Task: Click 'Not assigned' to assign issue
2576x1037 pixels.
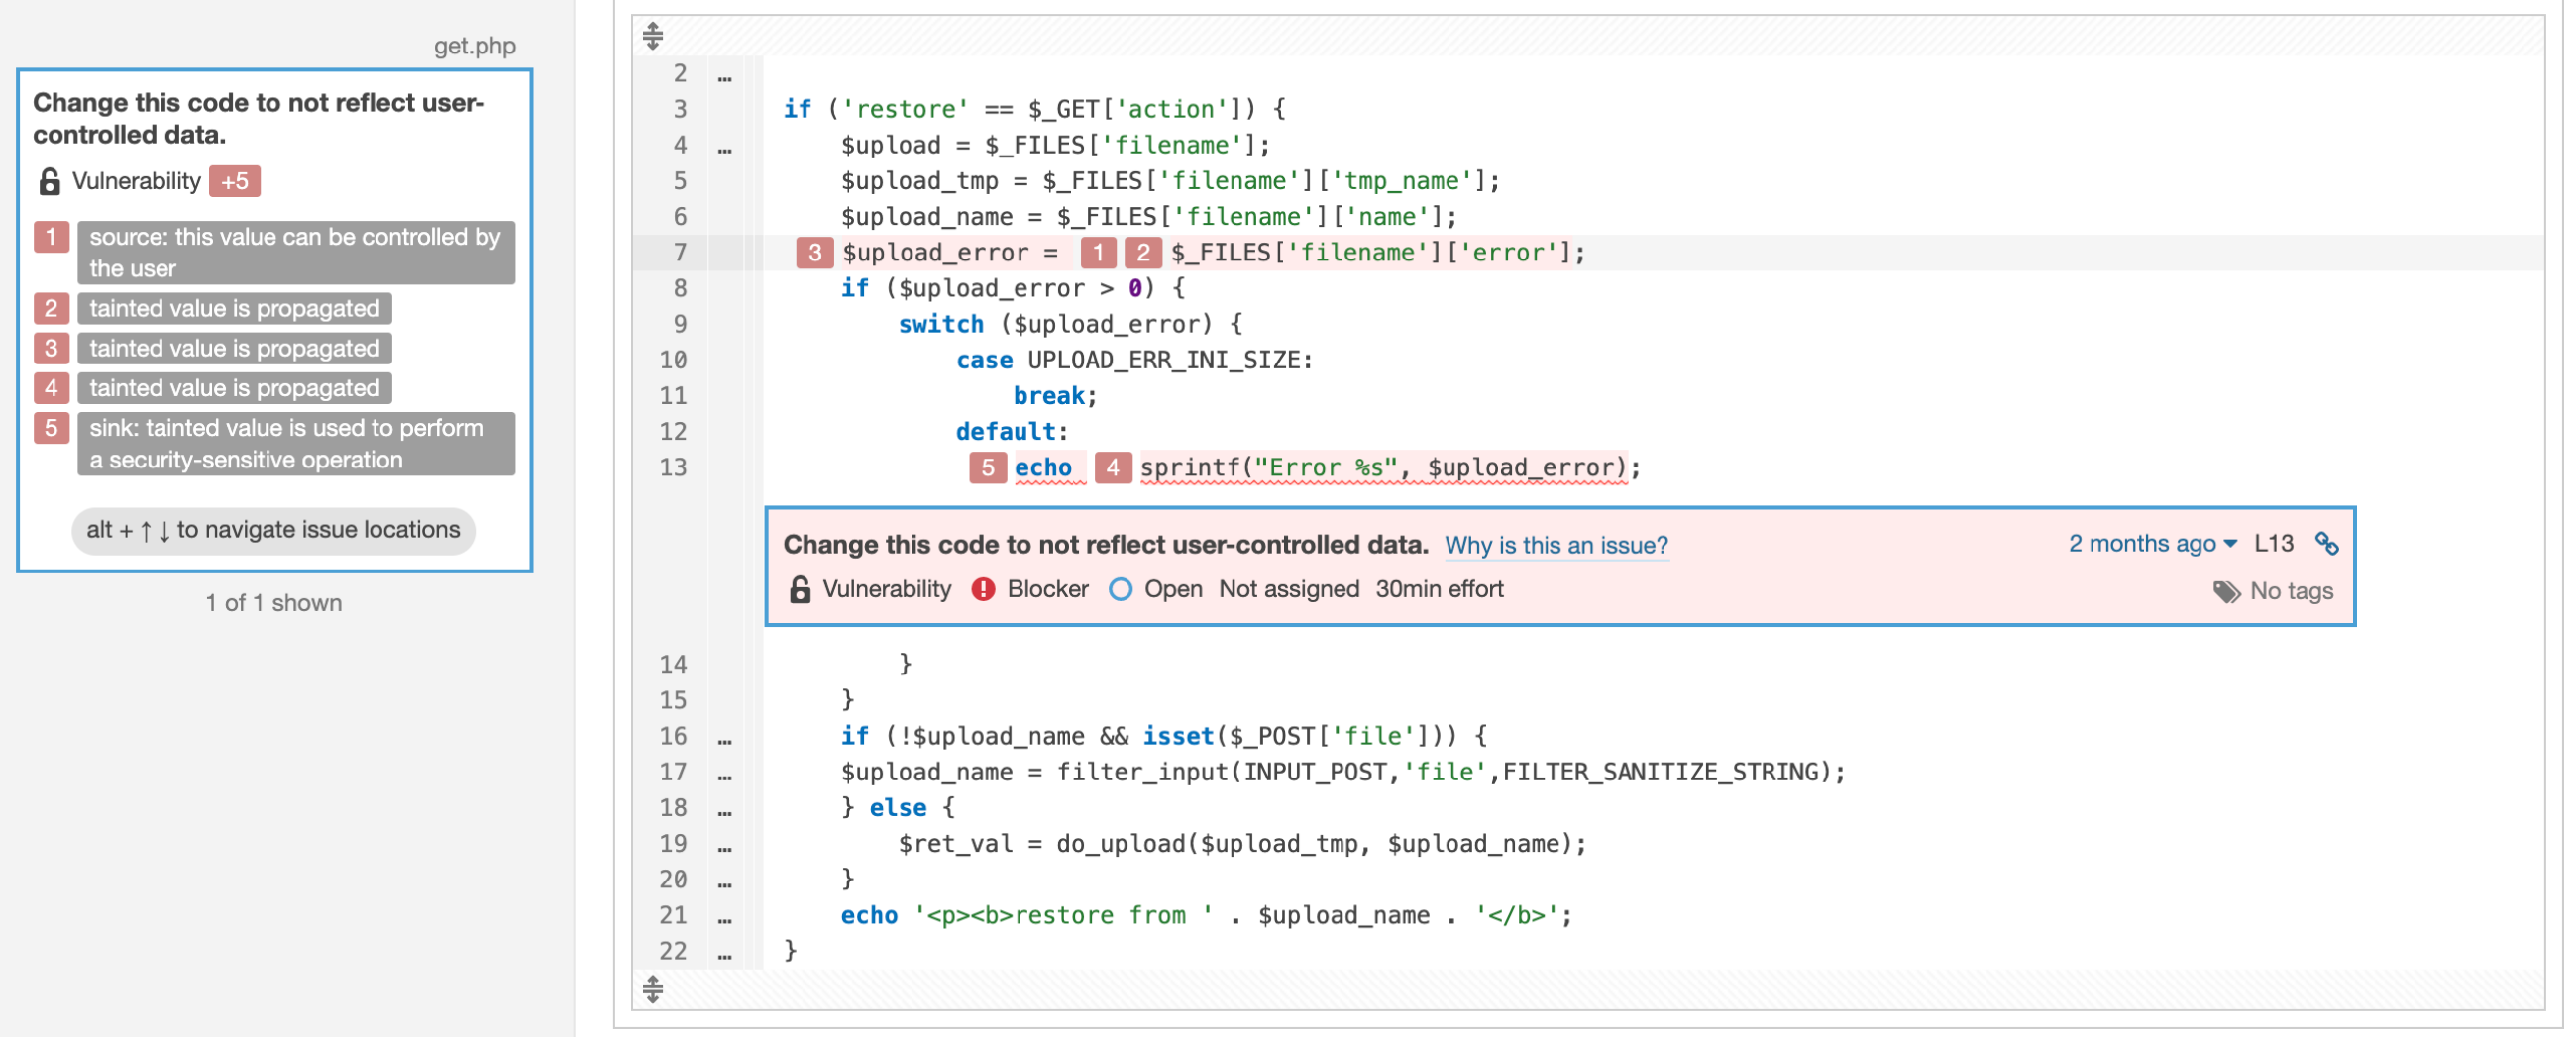Action: coord(1288,589)
